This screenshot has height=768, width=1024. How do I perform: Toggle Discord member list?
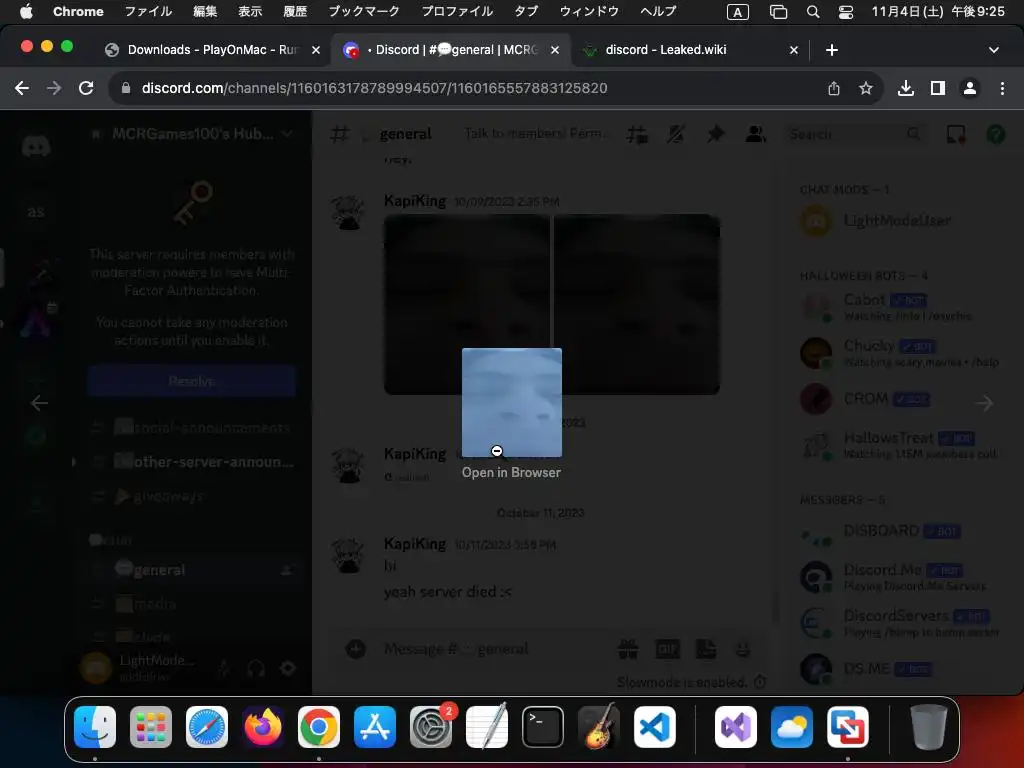click(756, 135)
